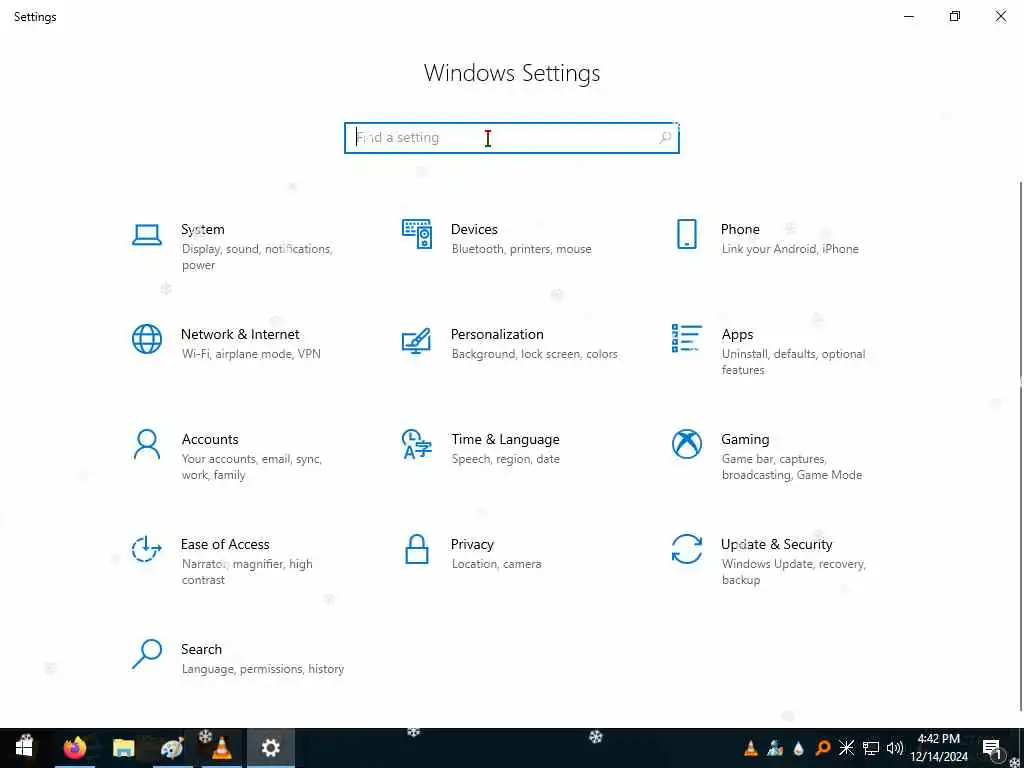Open the Windows Start menu
Viewport: 1024px width, 768px height.
(25, 747)
